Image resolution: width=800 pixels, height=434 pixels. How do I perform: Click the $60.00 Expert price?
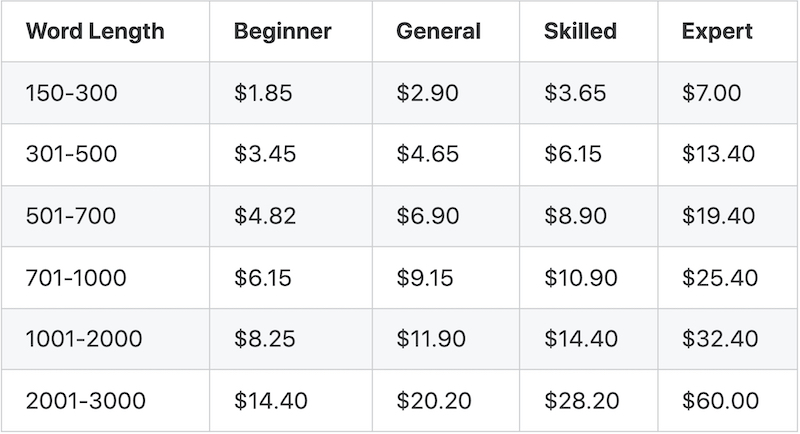(720, 401)
